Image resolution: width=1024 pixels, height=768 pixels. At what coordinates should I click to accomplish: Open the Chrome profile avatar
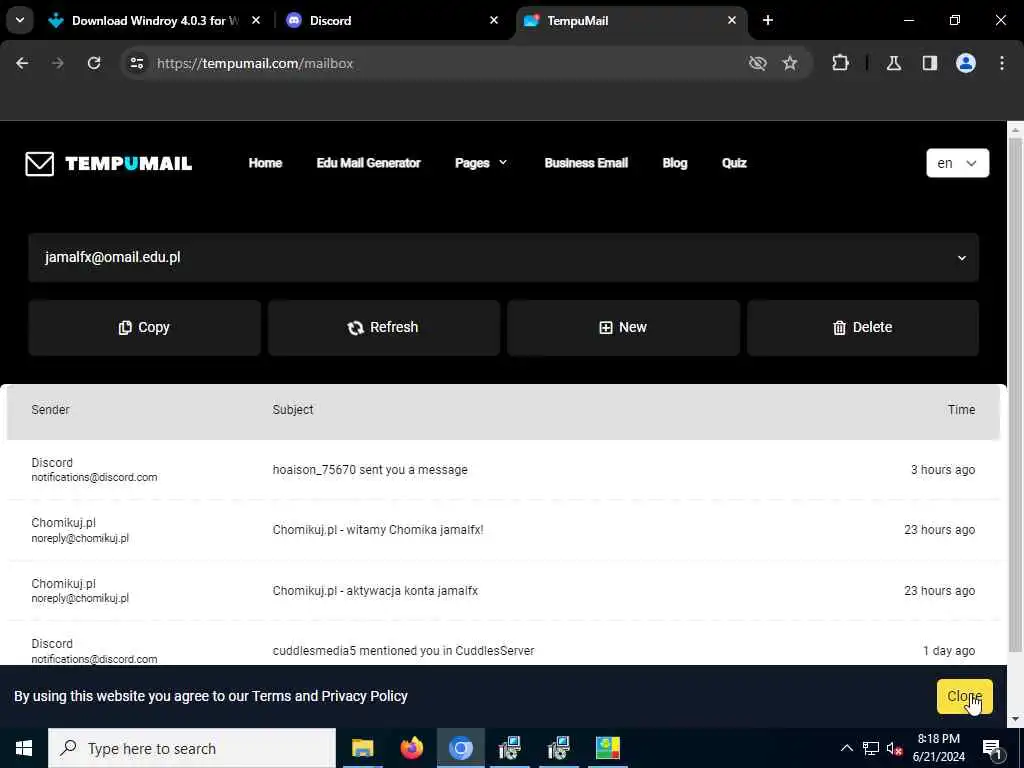pyautogui.click(x=966, y=63)
